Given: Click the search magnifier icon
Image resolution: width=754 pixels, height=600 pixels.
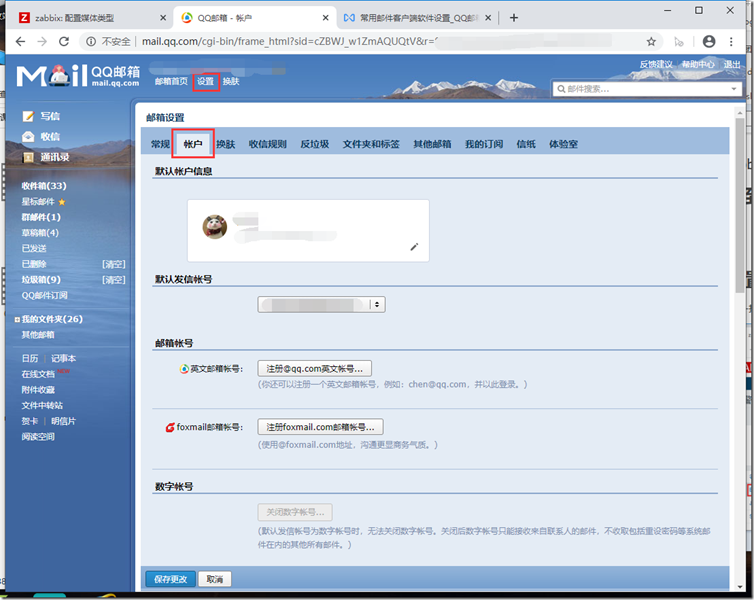Looking at the screenshot, I should coord(561,89).
